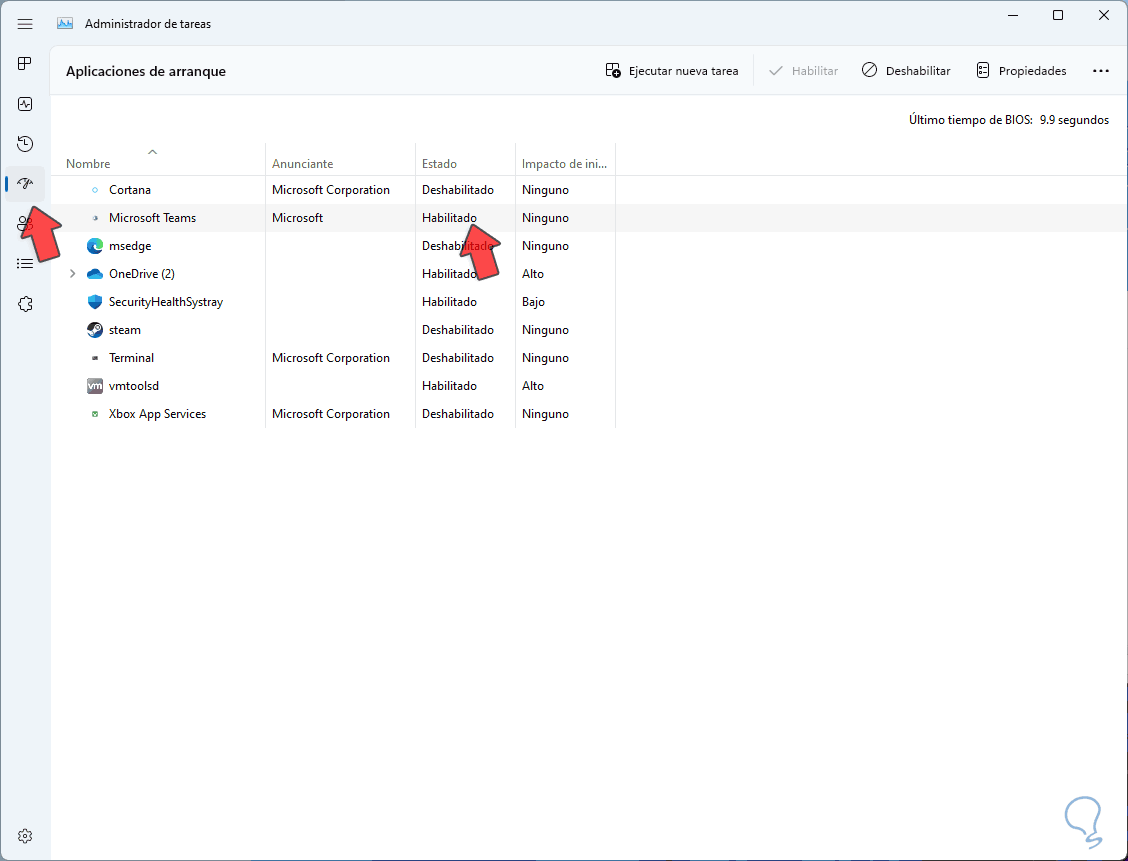Image resolution: width=1128 pixels, height=861 pixels.
Task: Click Ejecutar nueva tarea button
Action: (x=672, y=71)
